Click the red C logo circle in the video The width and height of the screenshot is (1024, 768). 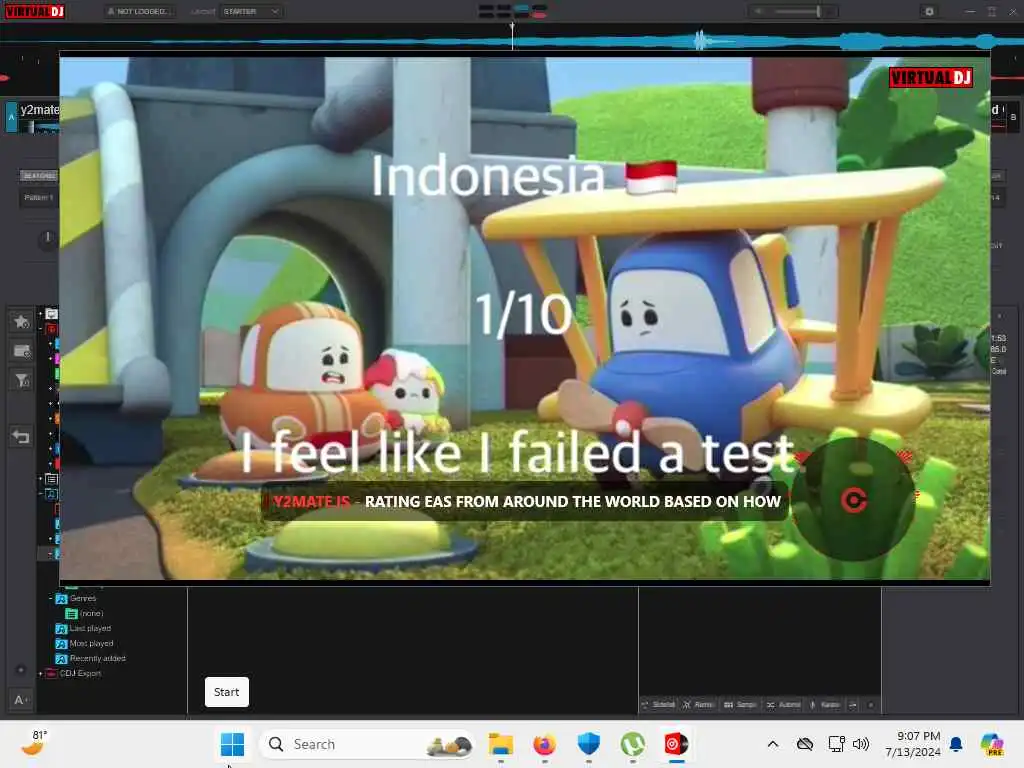pos(854,500)
